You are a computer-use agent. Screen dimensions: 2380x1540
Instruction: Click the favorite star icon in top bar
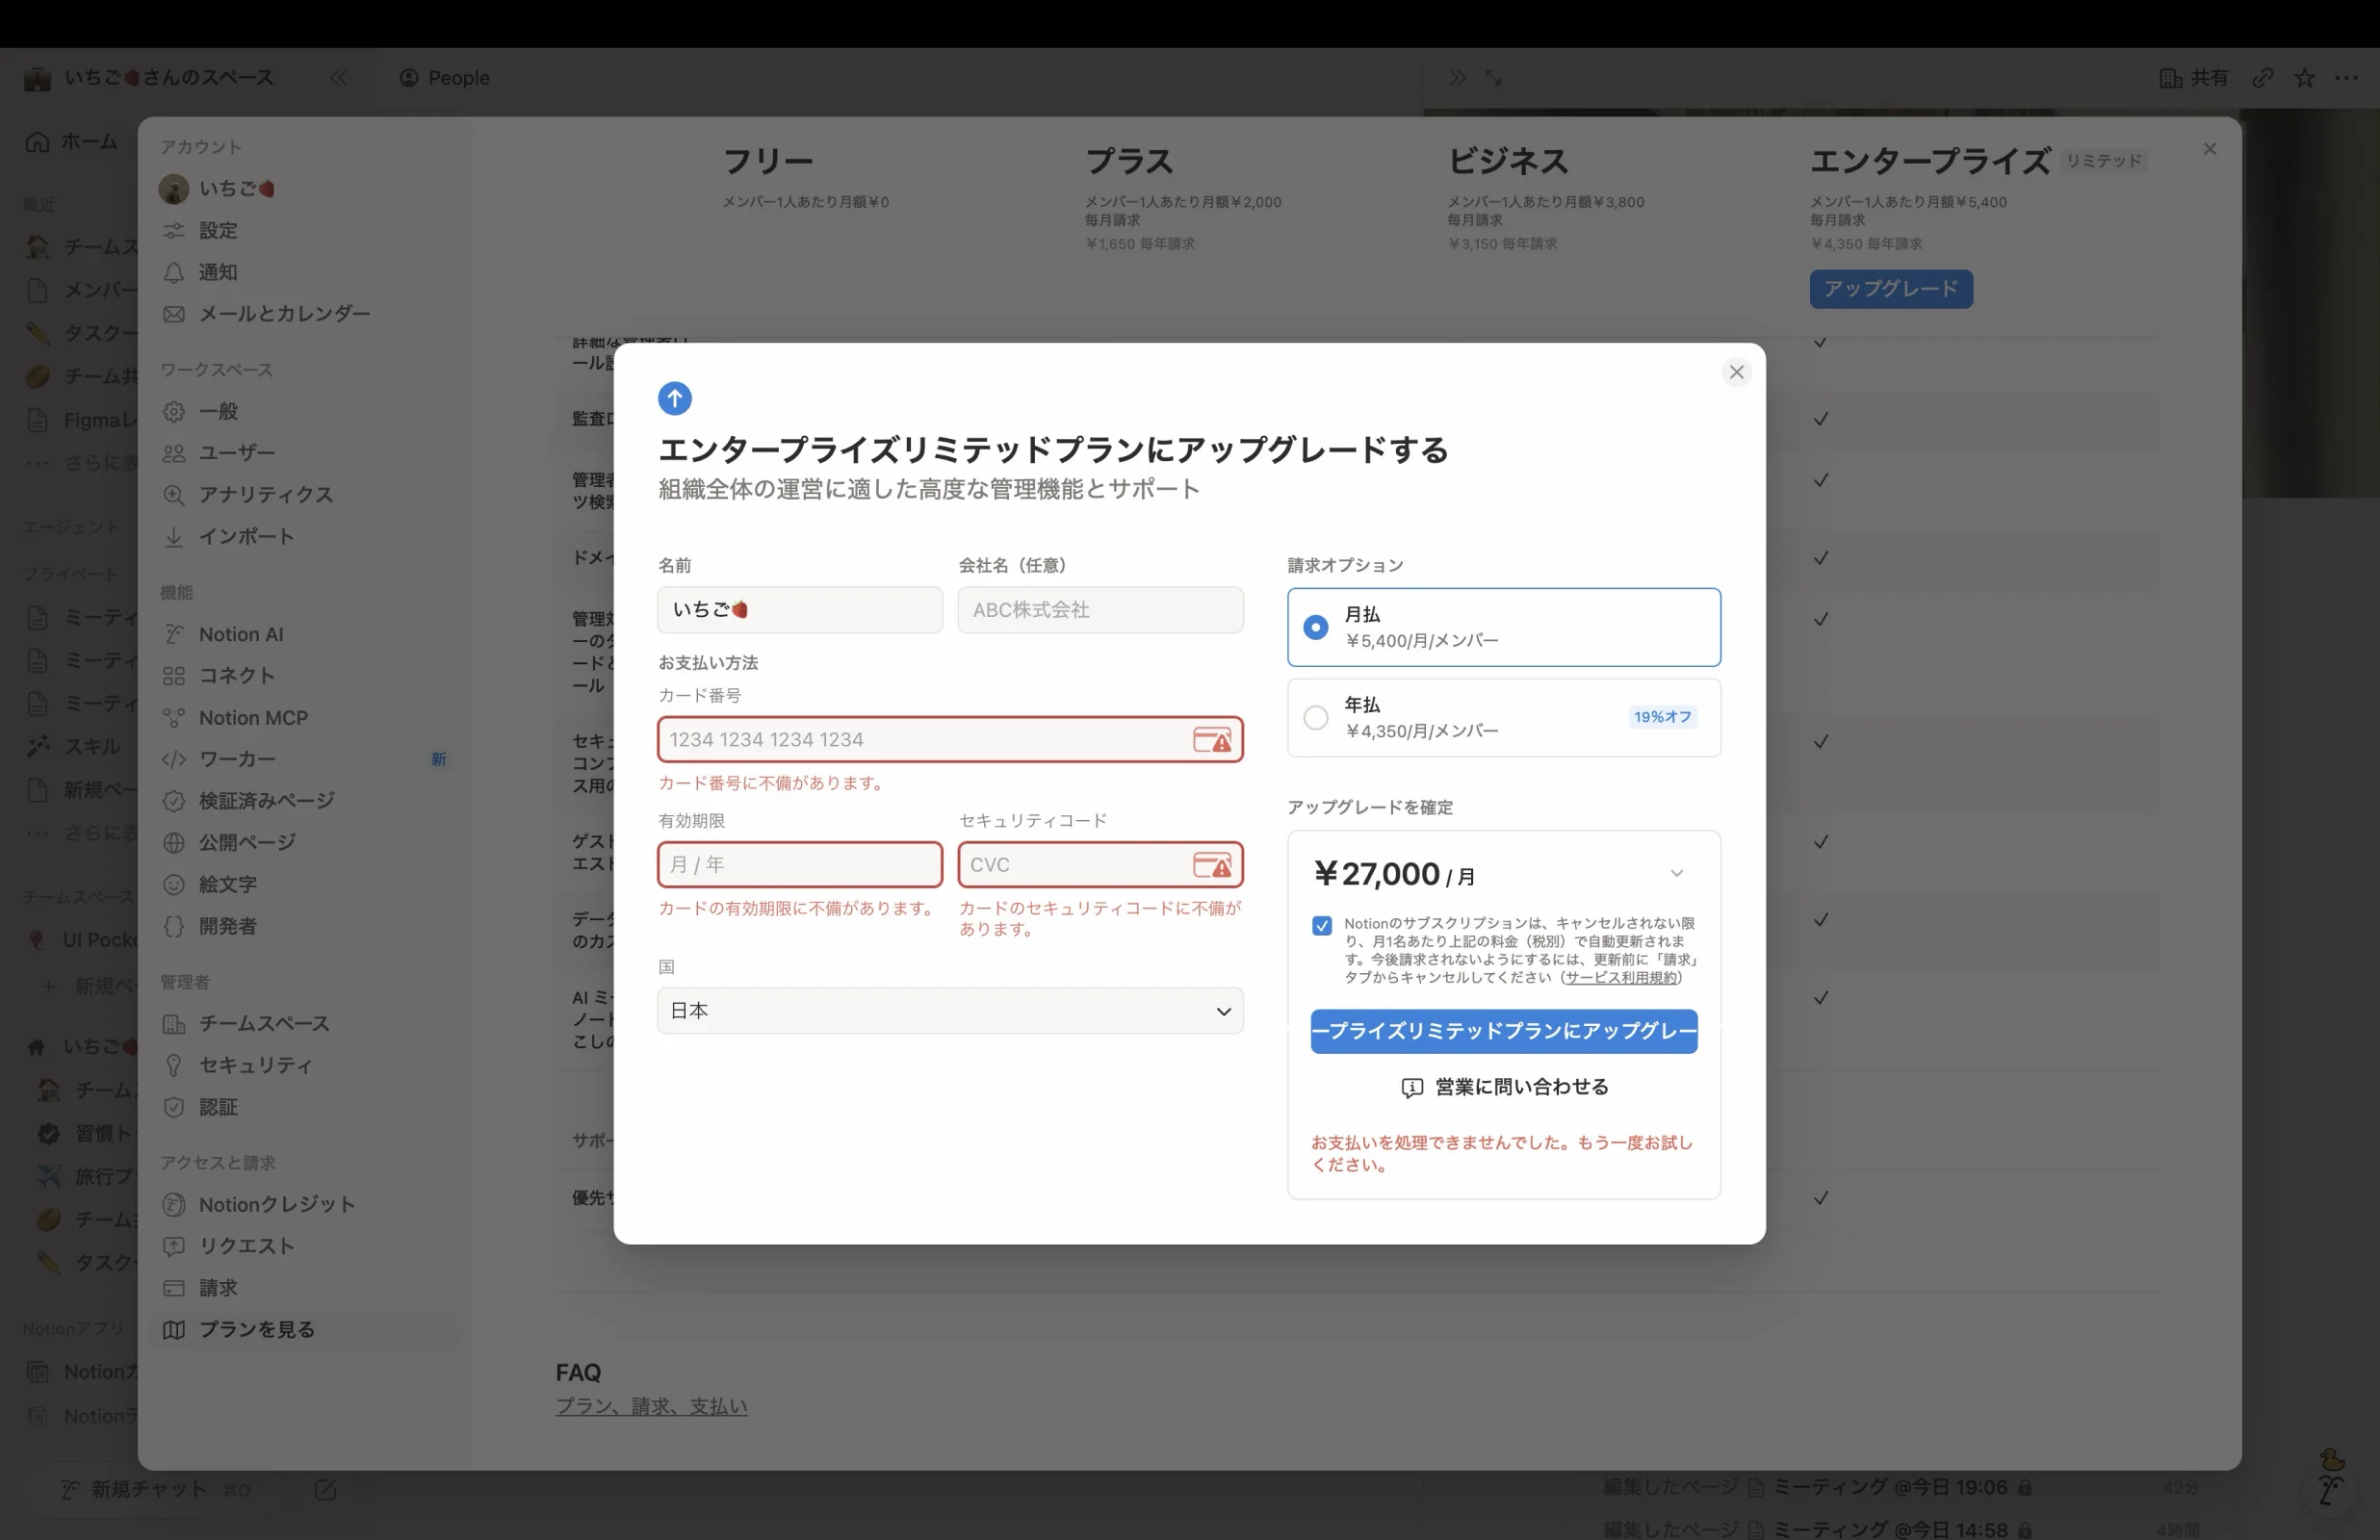coord(2305,78)
